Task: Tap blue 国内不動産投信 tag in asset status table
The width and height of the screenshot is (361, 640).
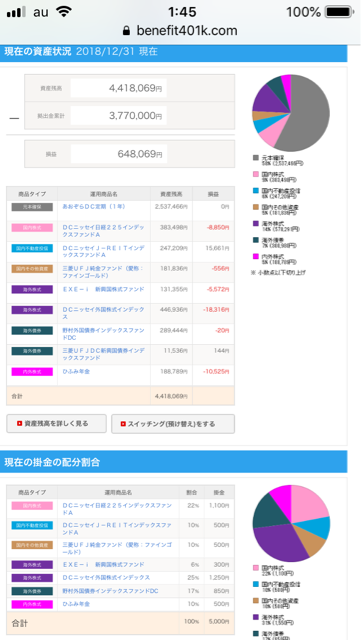Action: point(32,248)
